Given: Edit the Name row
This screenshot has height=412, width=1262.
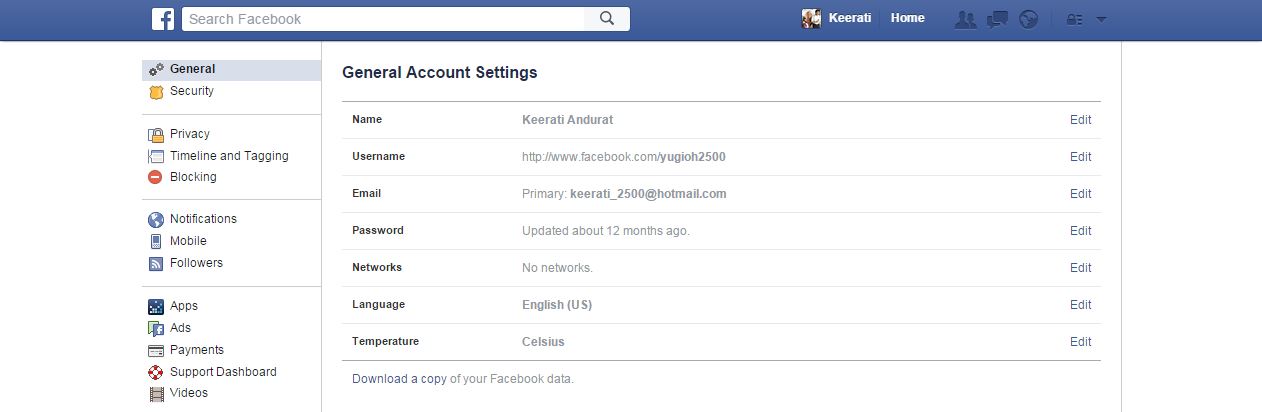Looking at the screenshot, I should point(1080,120).
